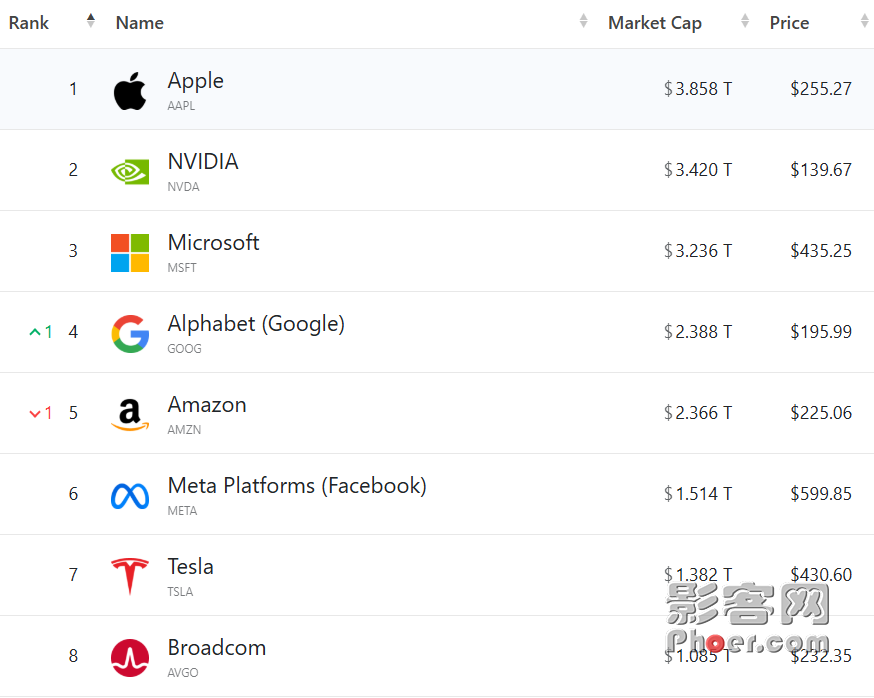Click the red Tesla logo

(x=130, y=576)
